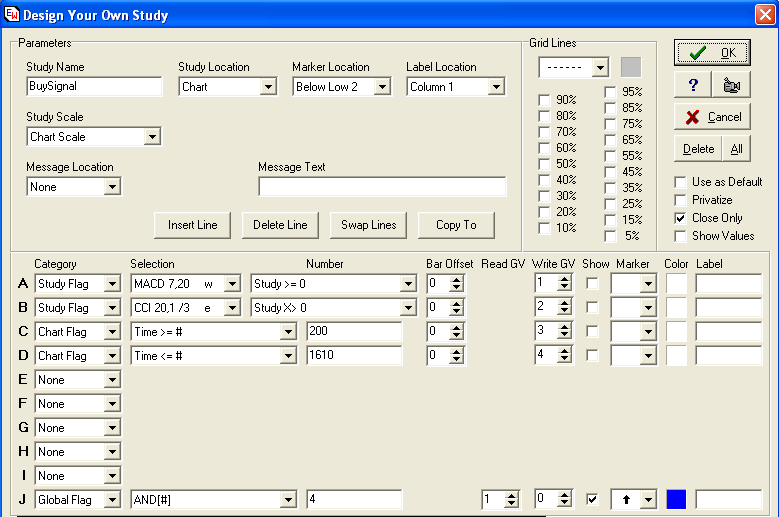The image size is (779, 517).
Task: Expand the Marker Location Below Low 2 dropdown
Action: [381, 87]
